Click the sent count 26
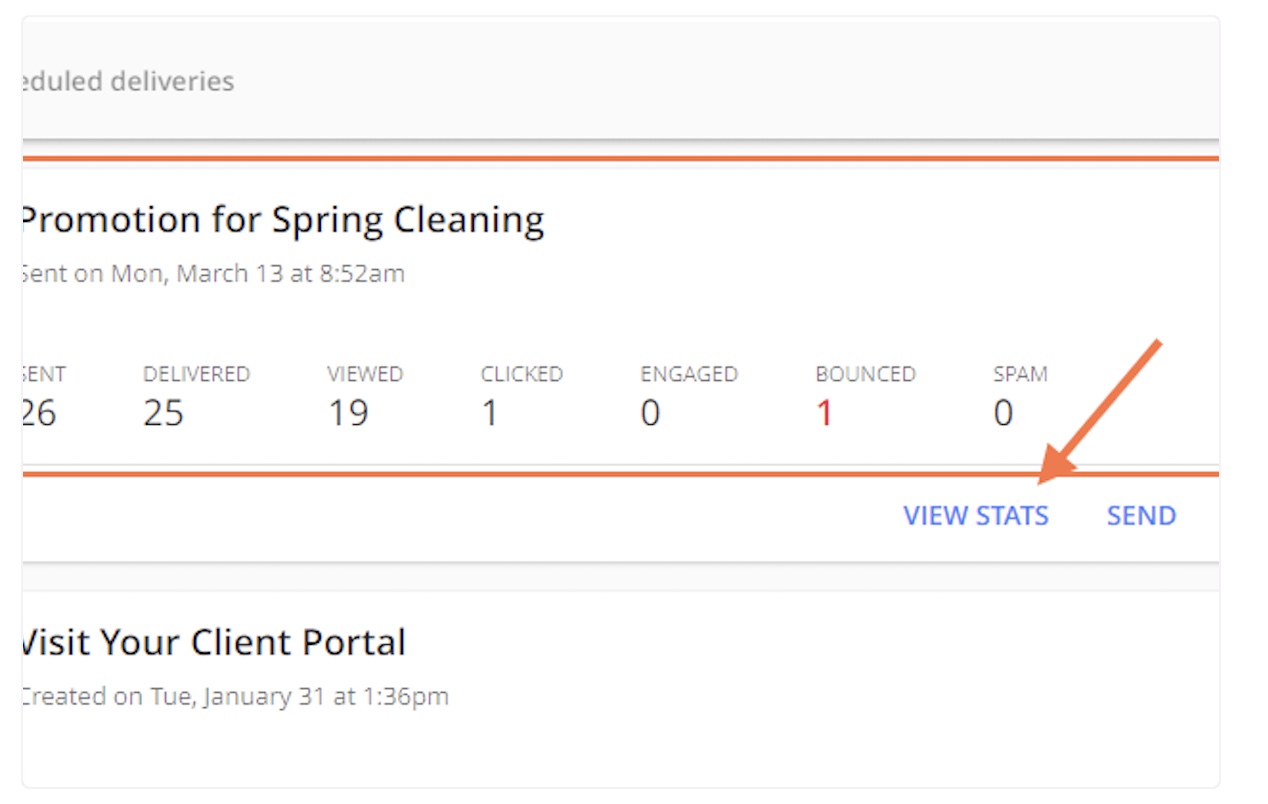Viewport: 1268px width, 804px height. (39, 413)
